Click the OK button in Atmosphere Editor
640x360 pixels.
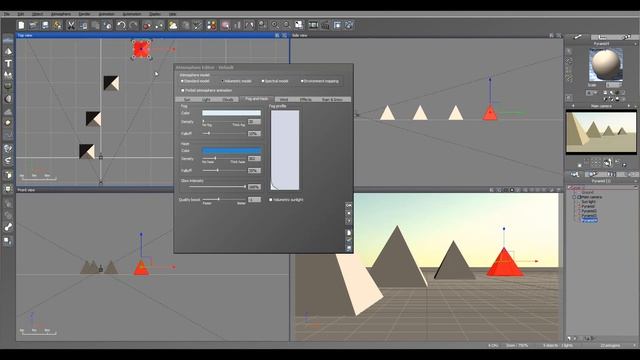[349, 205]
